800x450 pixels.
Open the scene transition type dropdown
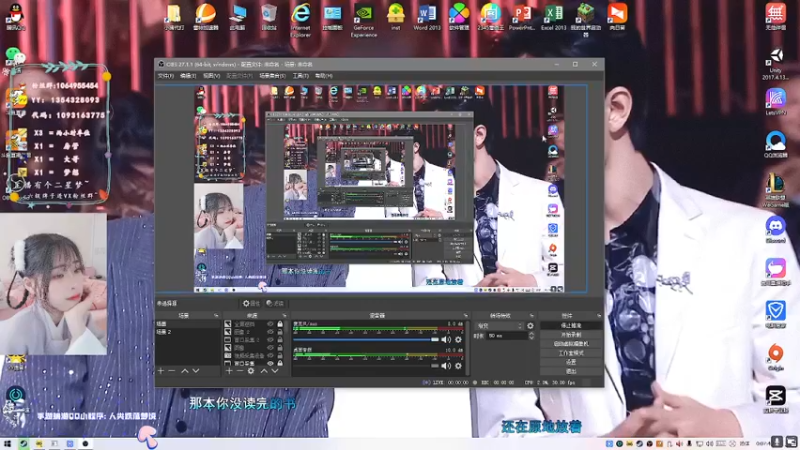pyautogui.click(x=499, y=326)
